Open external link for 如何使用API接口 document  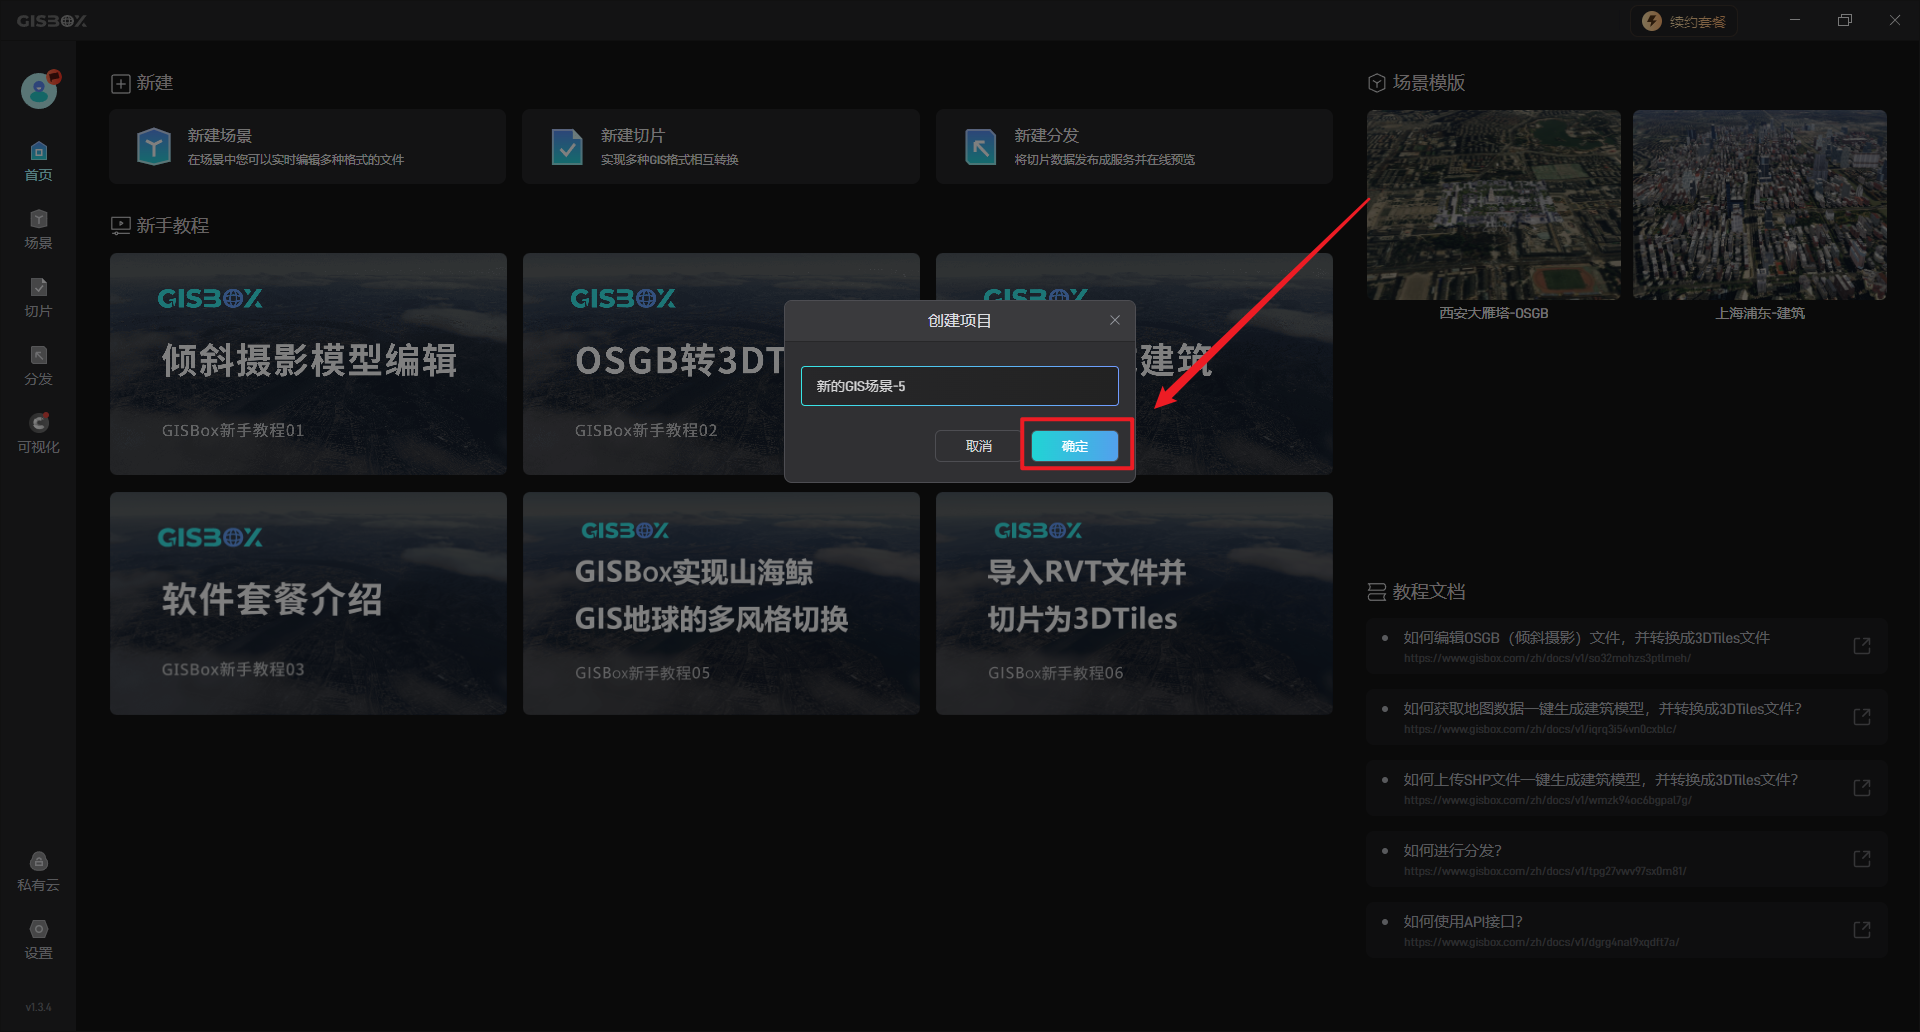click(x=1861, y=930)
